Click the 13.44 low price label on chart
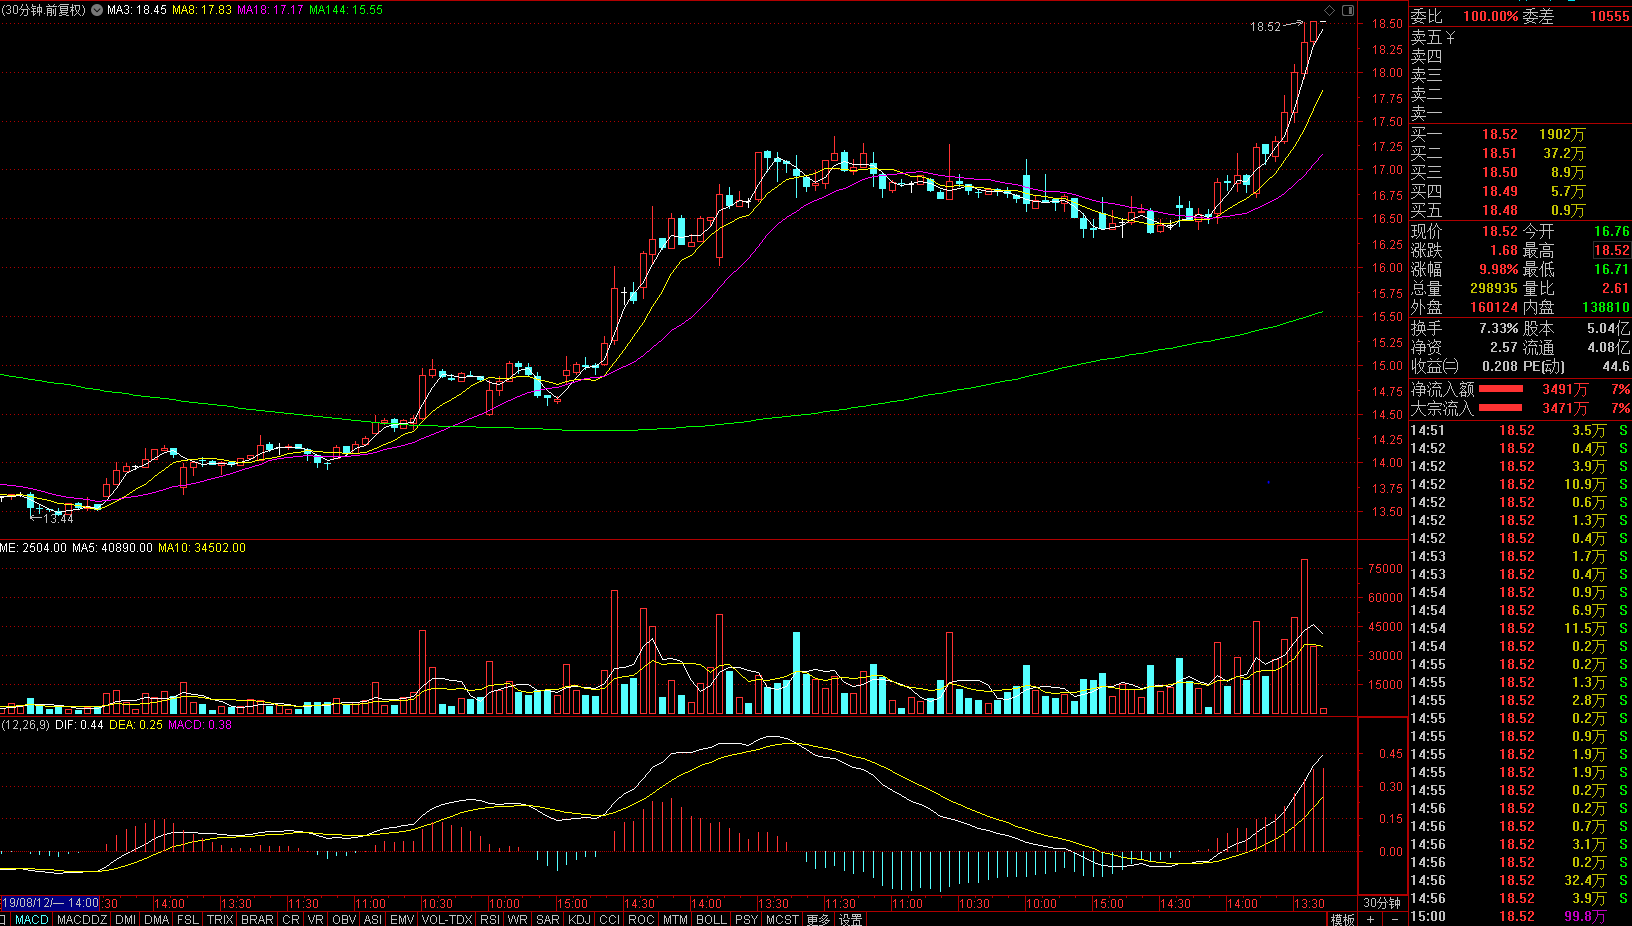Viewport: 1632px width, 926px height. click(x=58, y=519)
